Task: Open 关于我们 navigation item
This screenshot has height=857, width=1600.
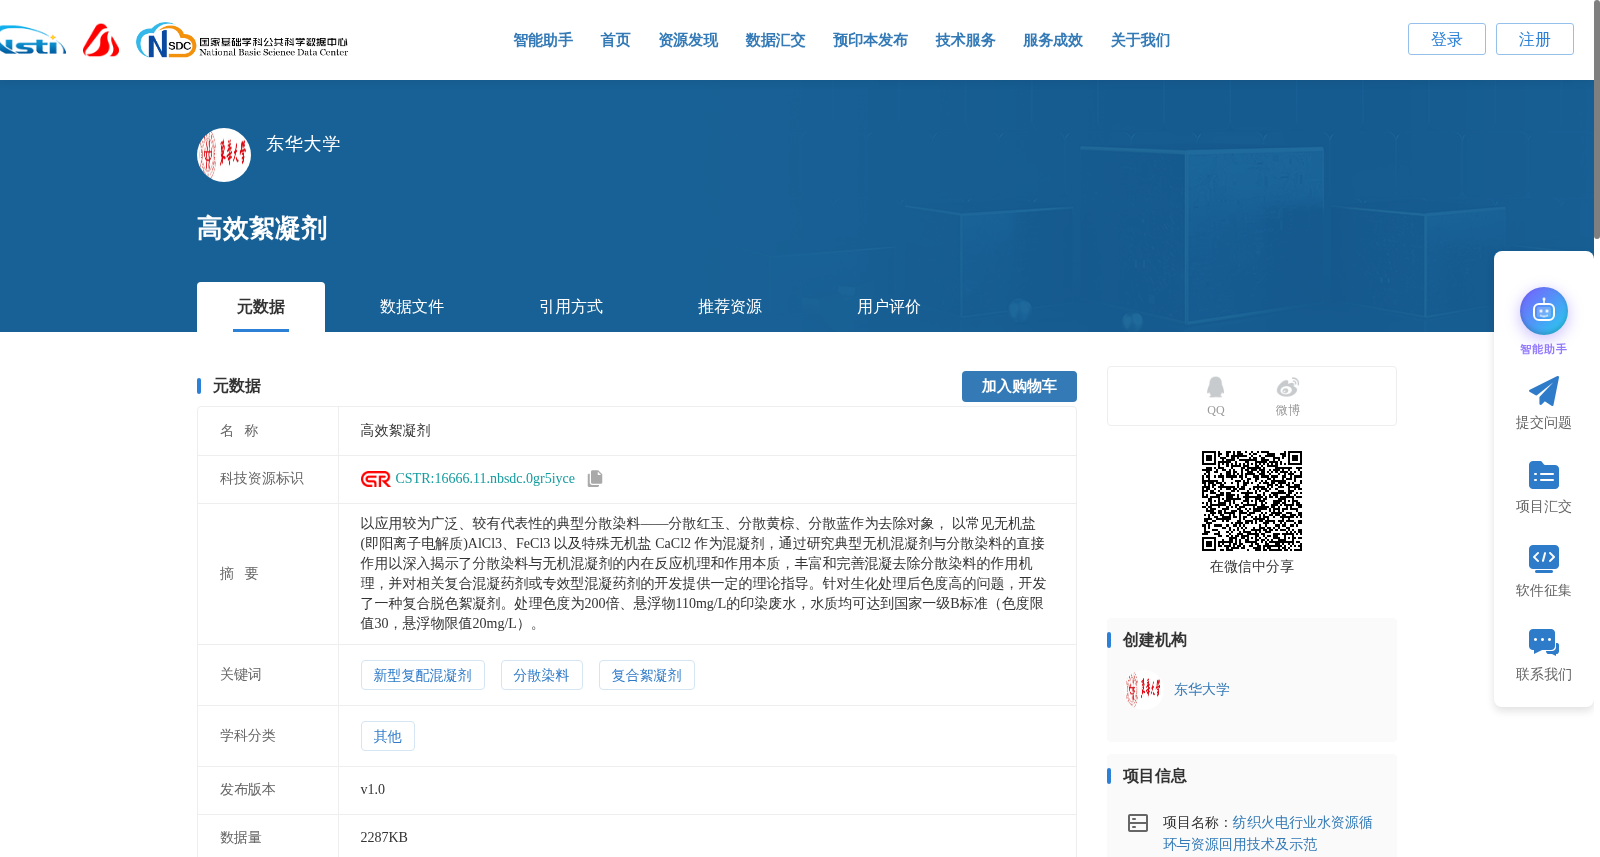Action: click(1140, 40)
